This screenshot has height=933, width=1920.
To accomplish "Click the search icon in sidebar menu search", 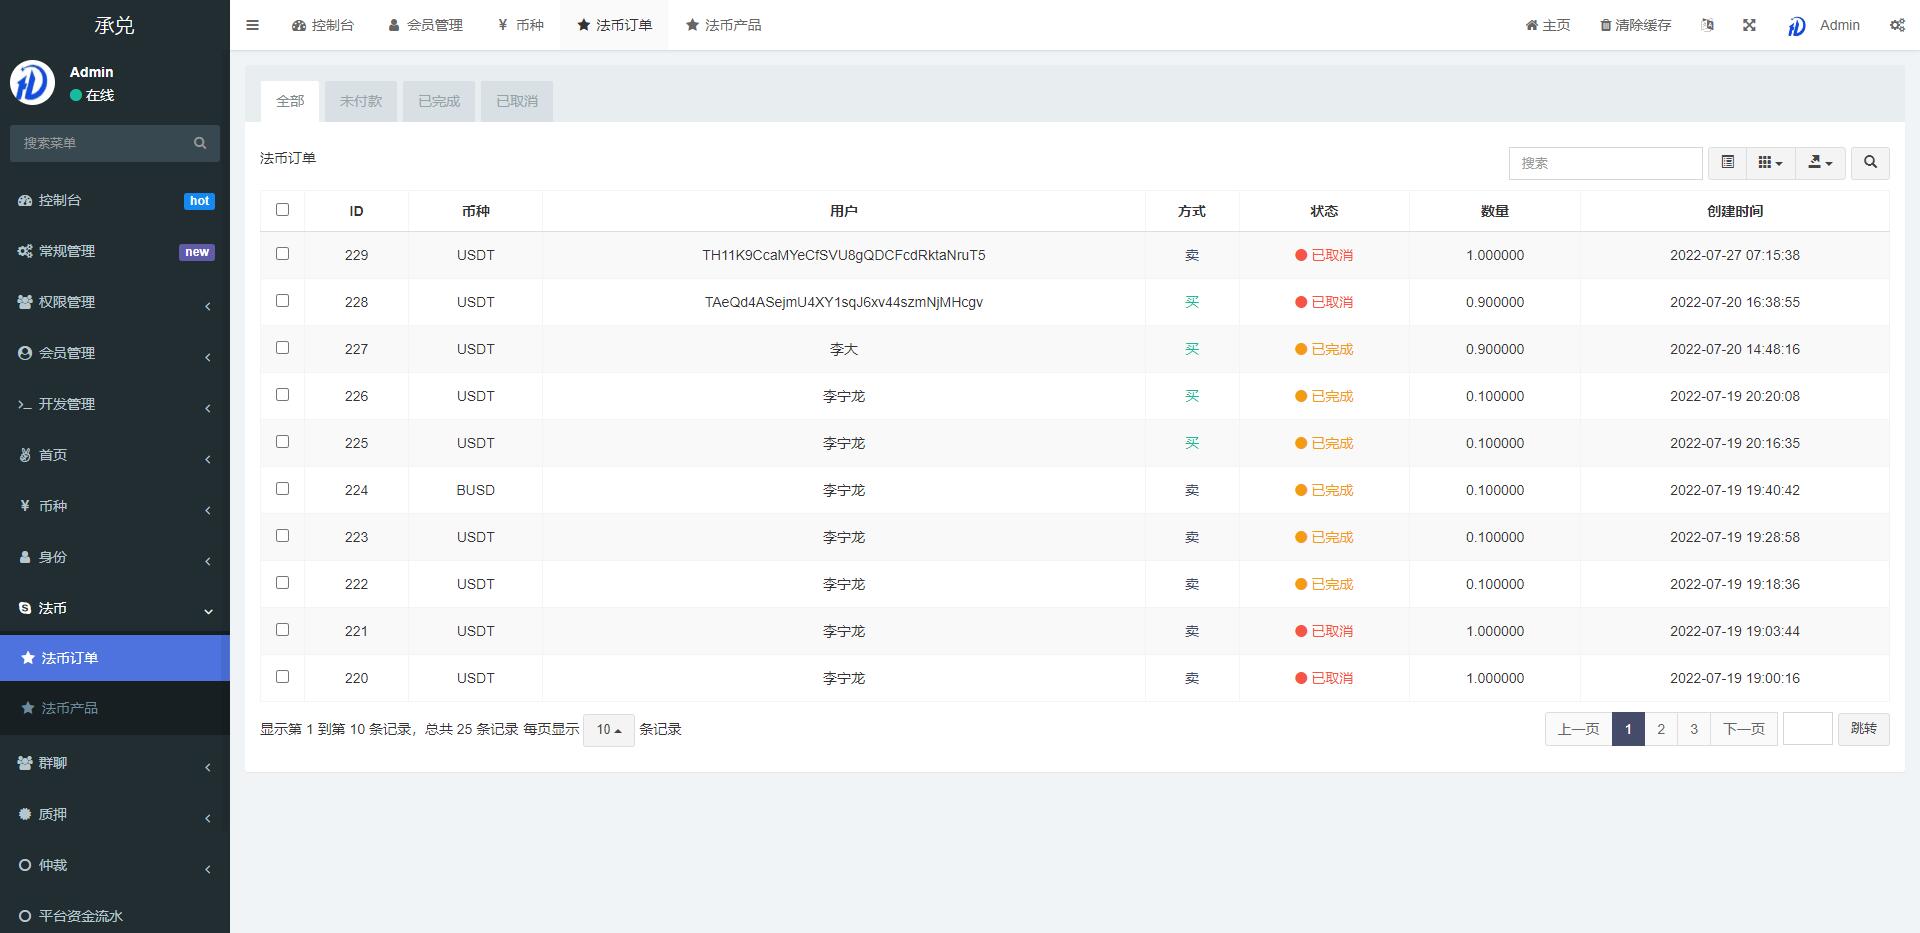I will pos(200,143).
